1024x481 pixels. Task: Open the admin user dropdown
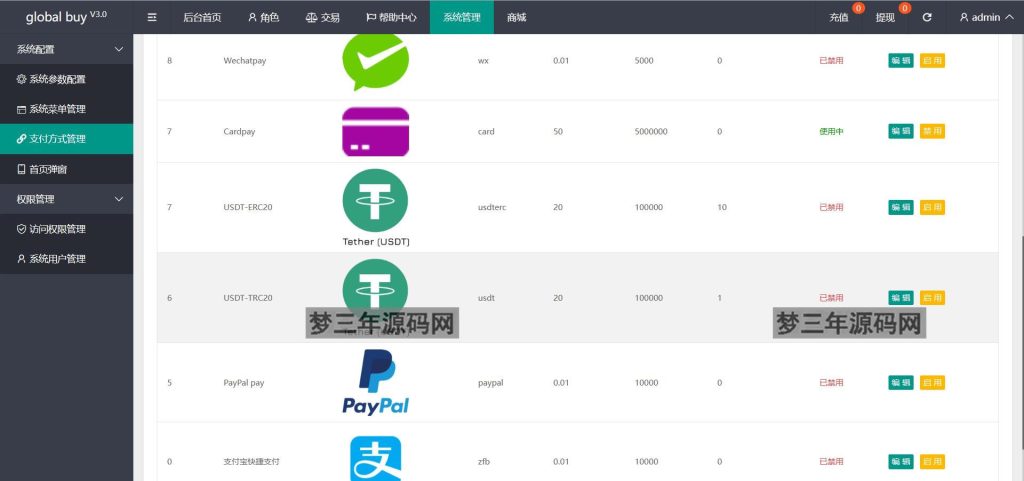[x=985, y=18]
